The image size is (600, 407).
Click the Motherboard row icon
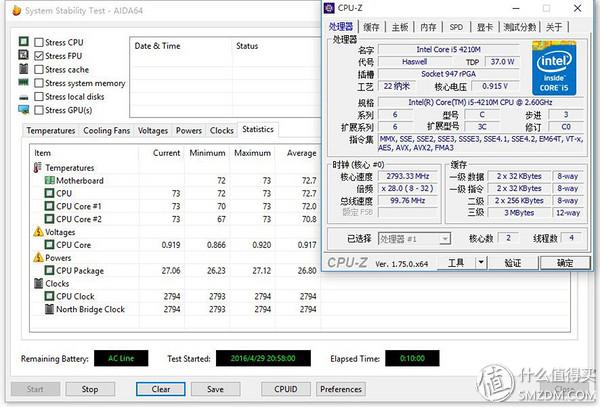point(49,180)
